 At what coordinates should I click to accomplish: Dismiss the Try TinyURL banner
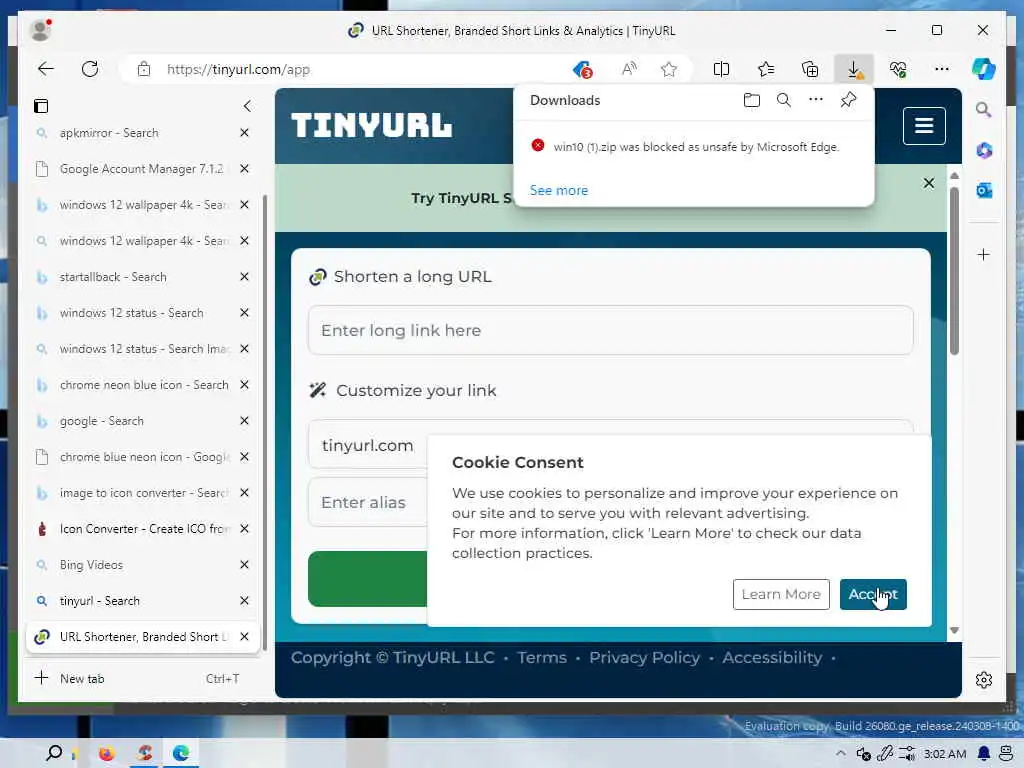[x=928, y=184]
